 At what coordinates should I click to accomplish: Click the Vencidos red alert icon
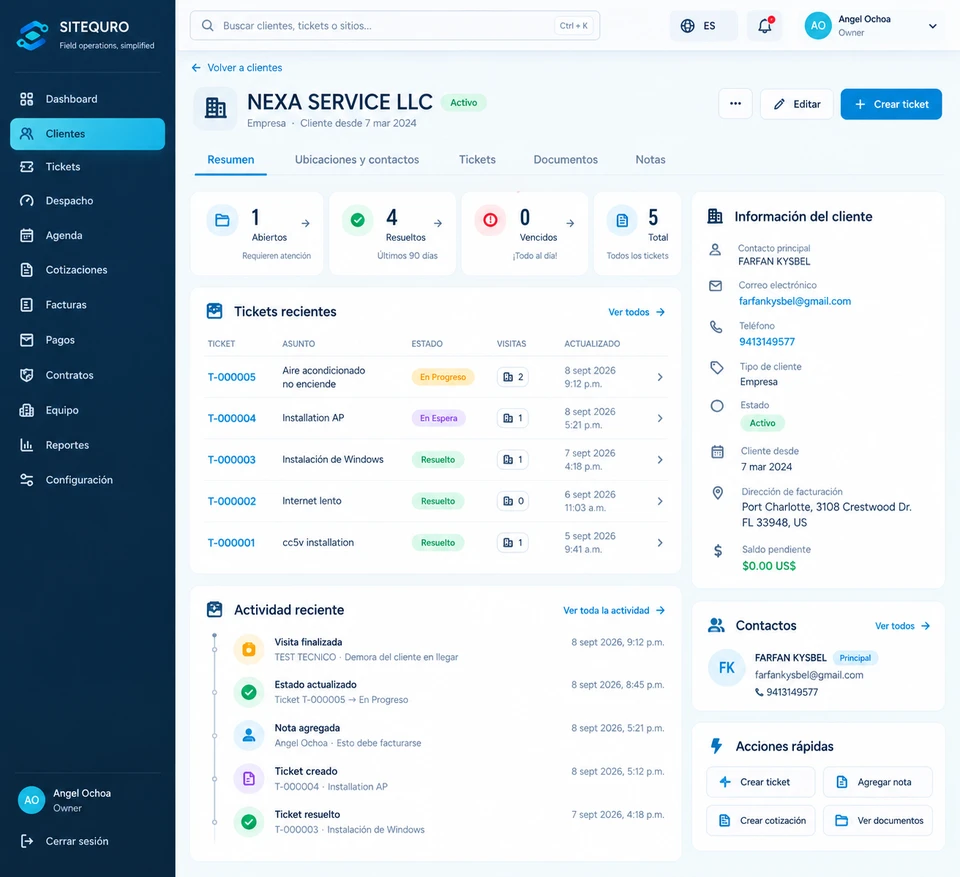pyautogui.click(x=490, y=220)
